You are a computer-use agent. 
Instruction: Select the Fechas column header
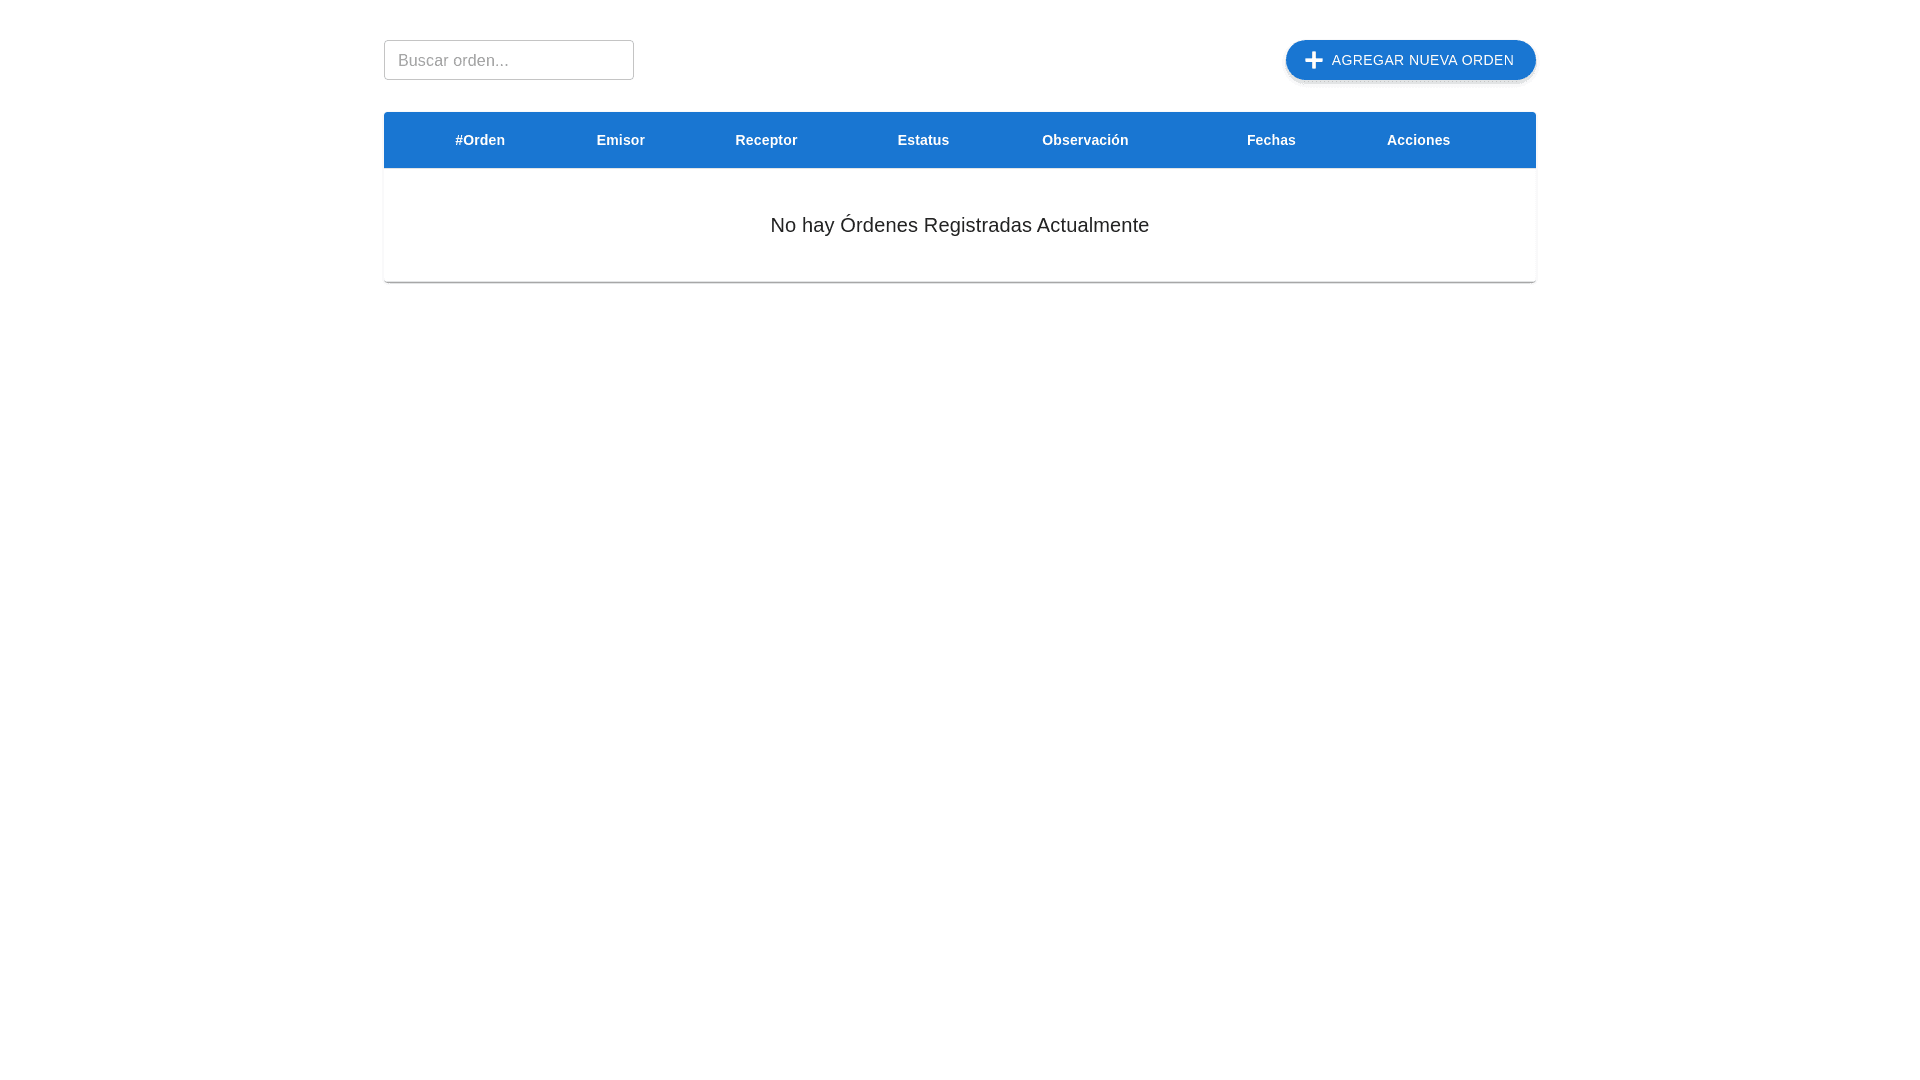1271,140
